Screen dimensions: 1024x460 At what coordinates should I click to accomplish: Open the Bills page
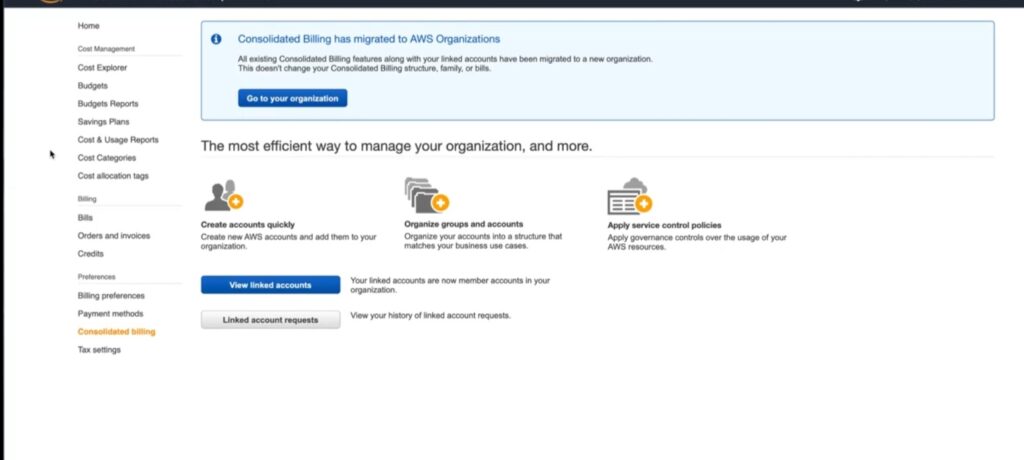pos(85,218)
